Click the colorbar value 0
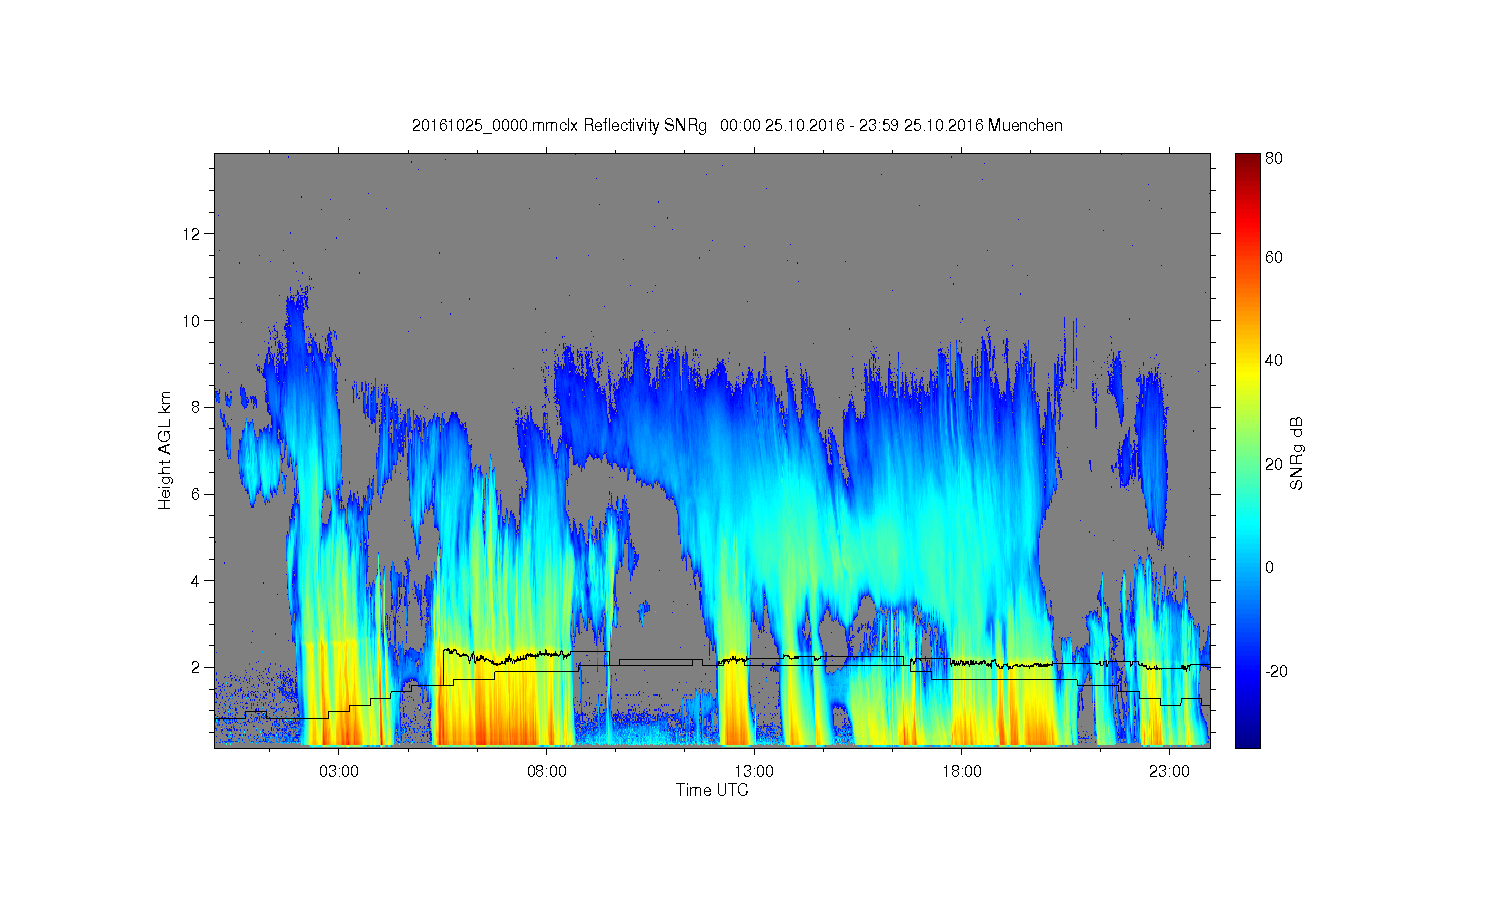 point(1270,568)
